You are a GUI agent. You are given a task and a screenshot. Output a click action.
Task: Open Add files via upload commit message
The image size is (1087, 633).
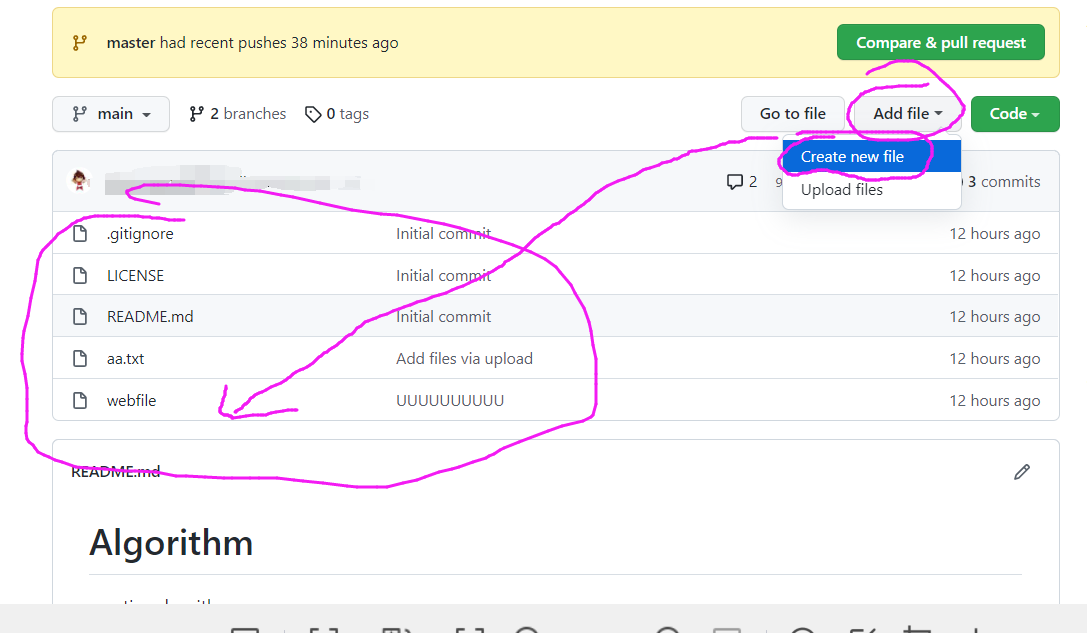(x=464, y=358)
